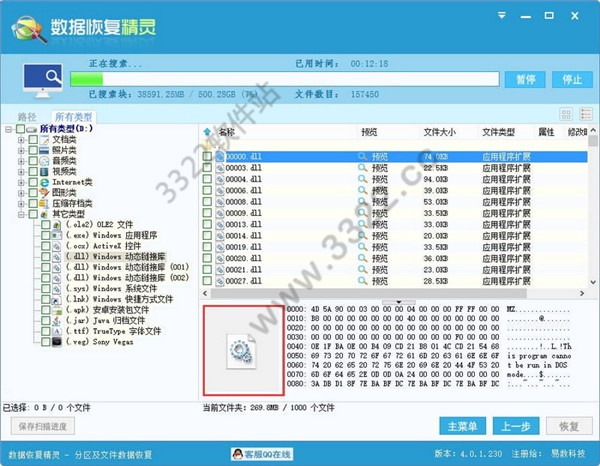600x466 pixels.
Task: Expand the 文档类 tree node
Action: click(21, 140)
